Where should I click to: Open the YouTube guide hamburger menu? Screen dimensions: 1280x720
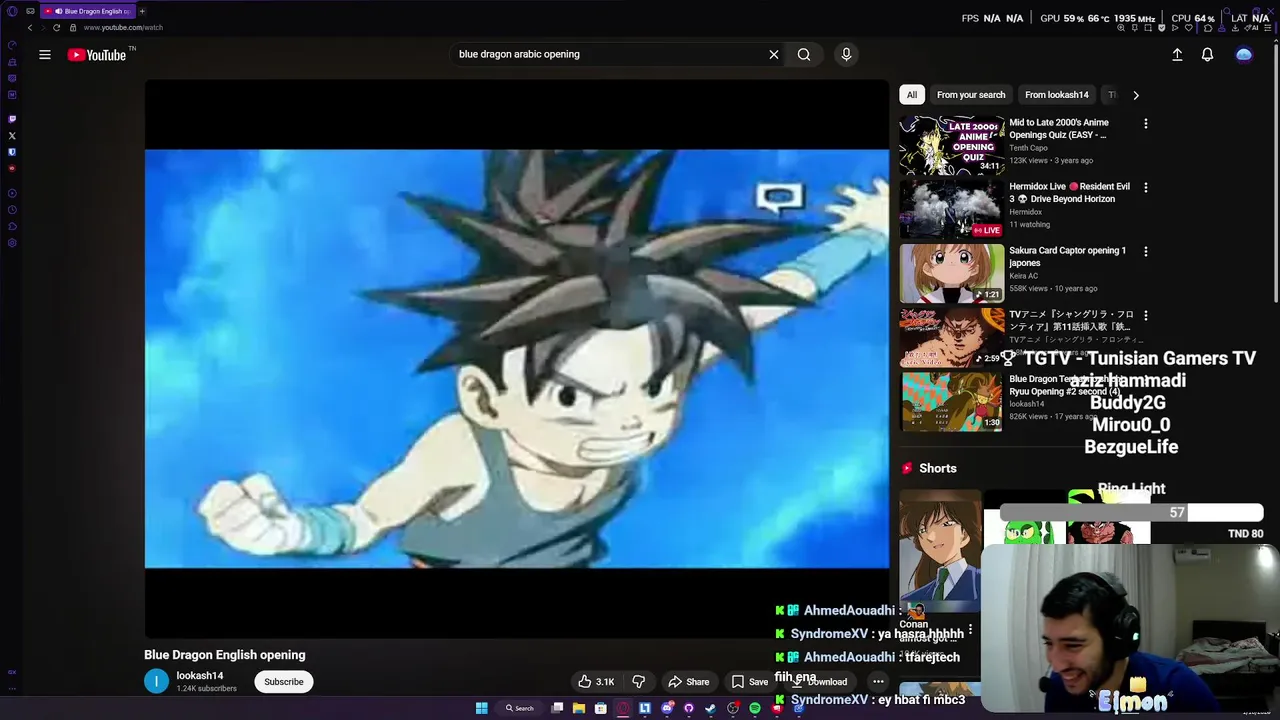45,55
